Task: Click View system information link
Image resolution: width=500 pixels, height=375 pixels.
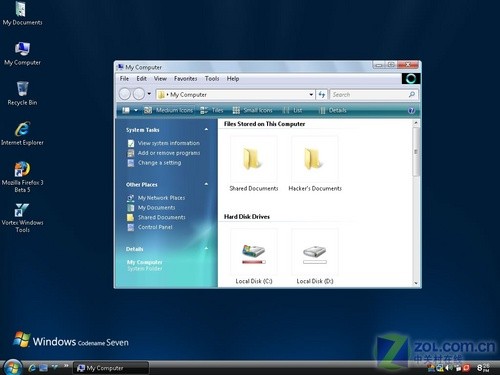Action: pos(164,143)
